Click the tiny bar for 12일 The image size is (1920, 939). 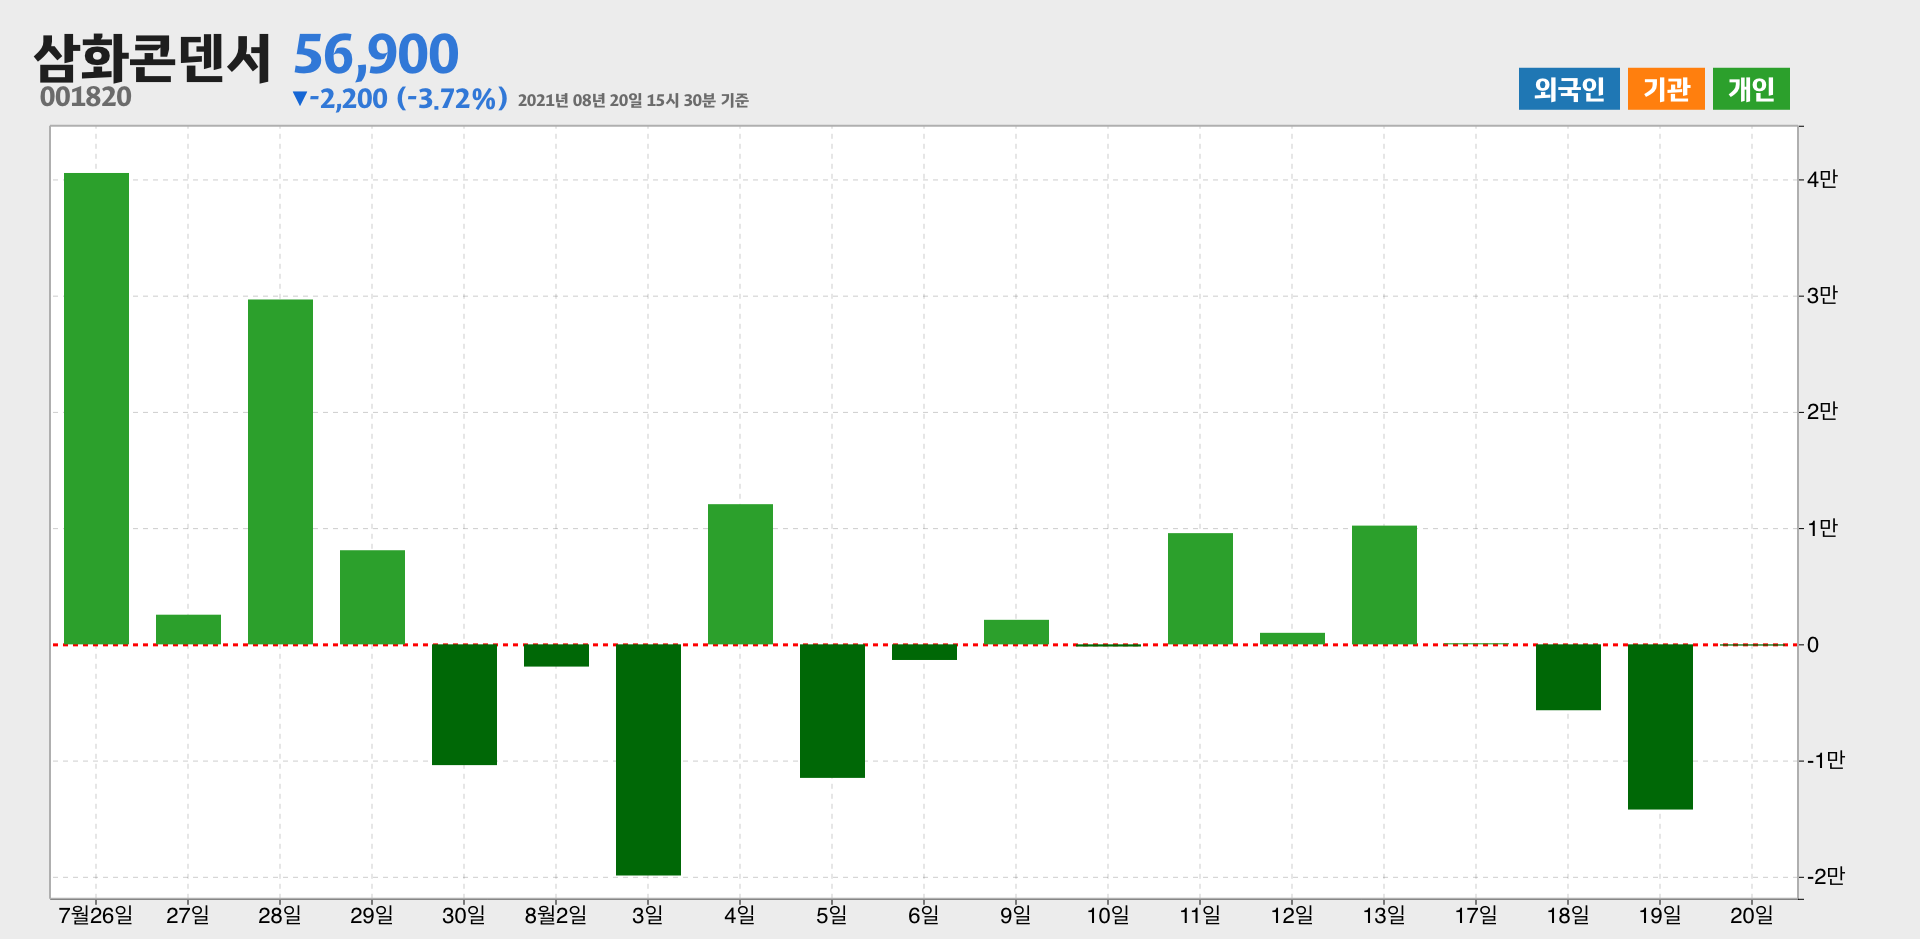(x=1292, y=639)
